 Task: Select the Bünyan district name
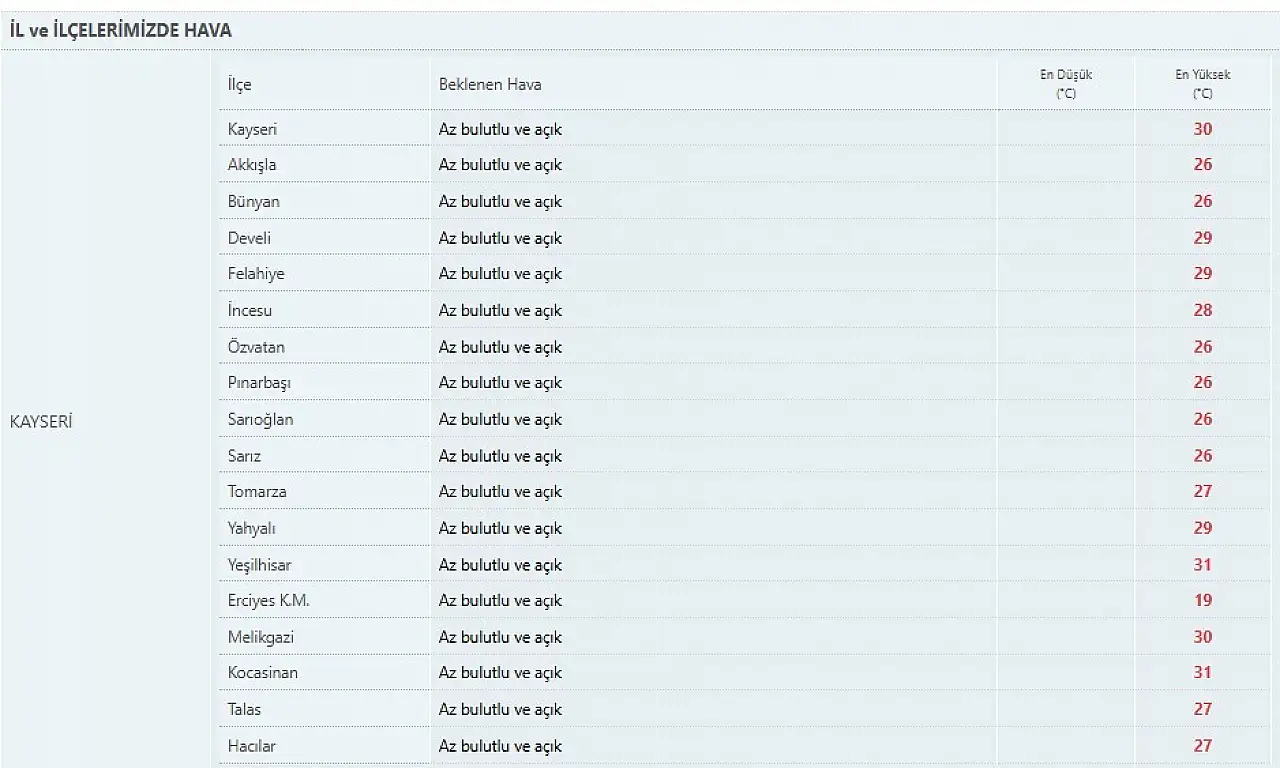[x=253, y=202]
